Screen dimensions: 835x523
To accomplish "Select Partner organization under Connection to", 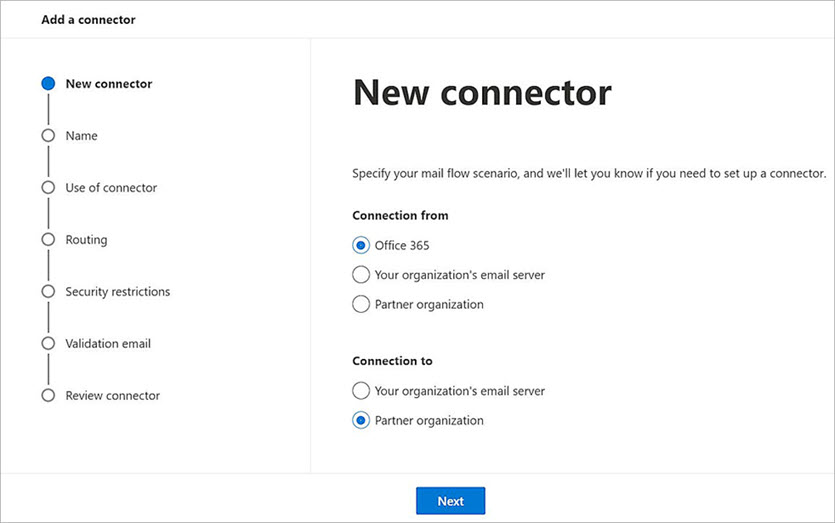I will (361, 421).
